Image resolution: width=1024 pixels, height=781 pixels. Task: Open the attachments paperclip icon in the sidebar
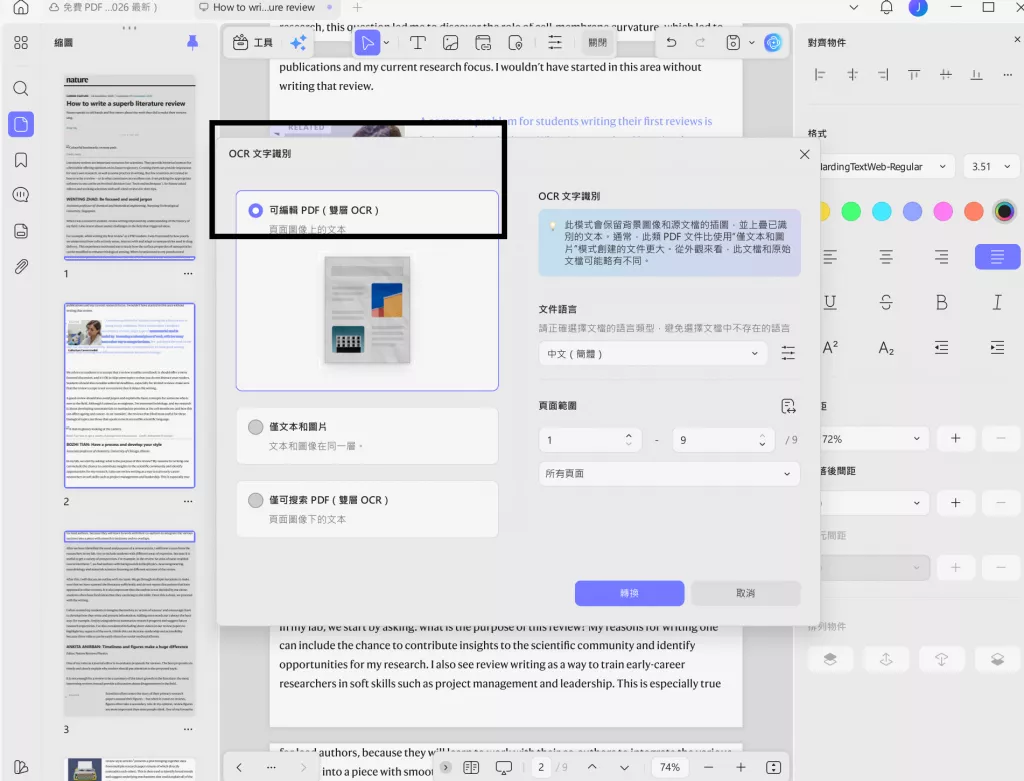(x=20, y=267)
